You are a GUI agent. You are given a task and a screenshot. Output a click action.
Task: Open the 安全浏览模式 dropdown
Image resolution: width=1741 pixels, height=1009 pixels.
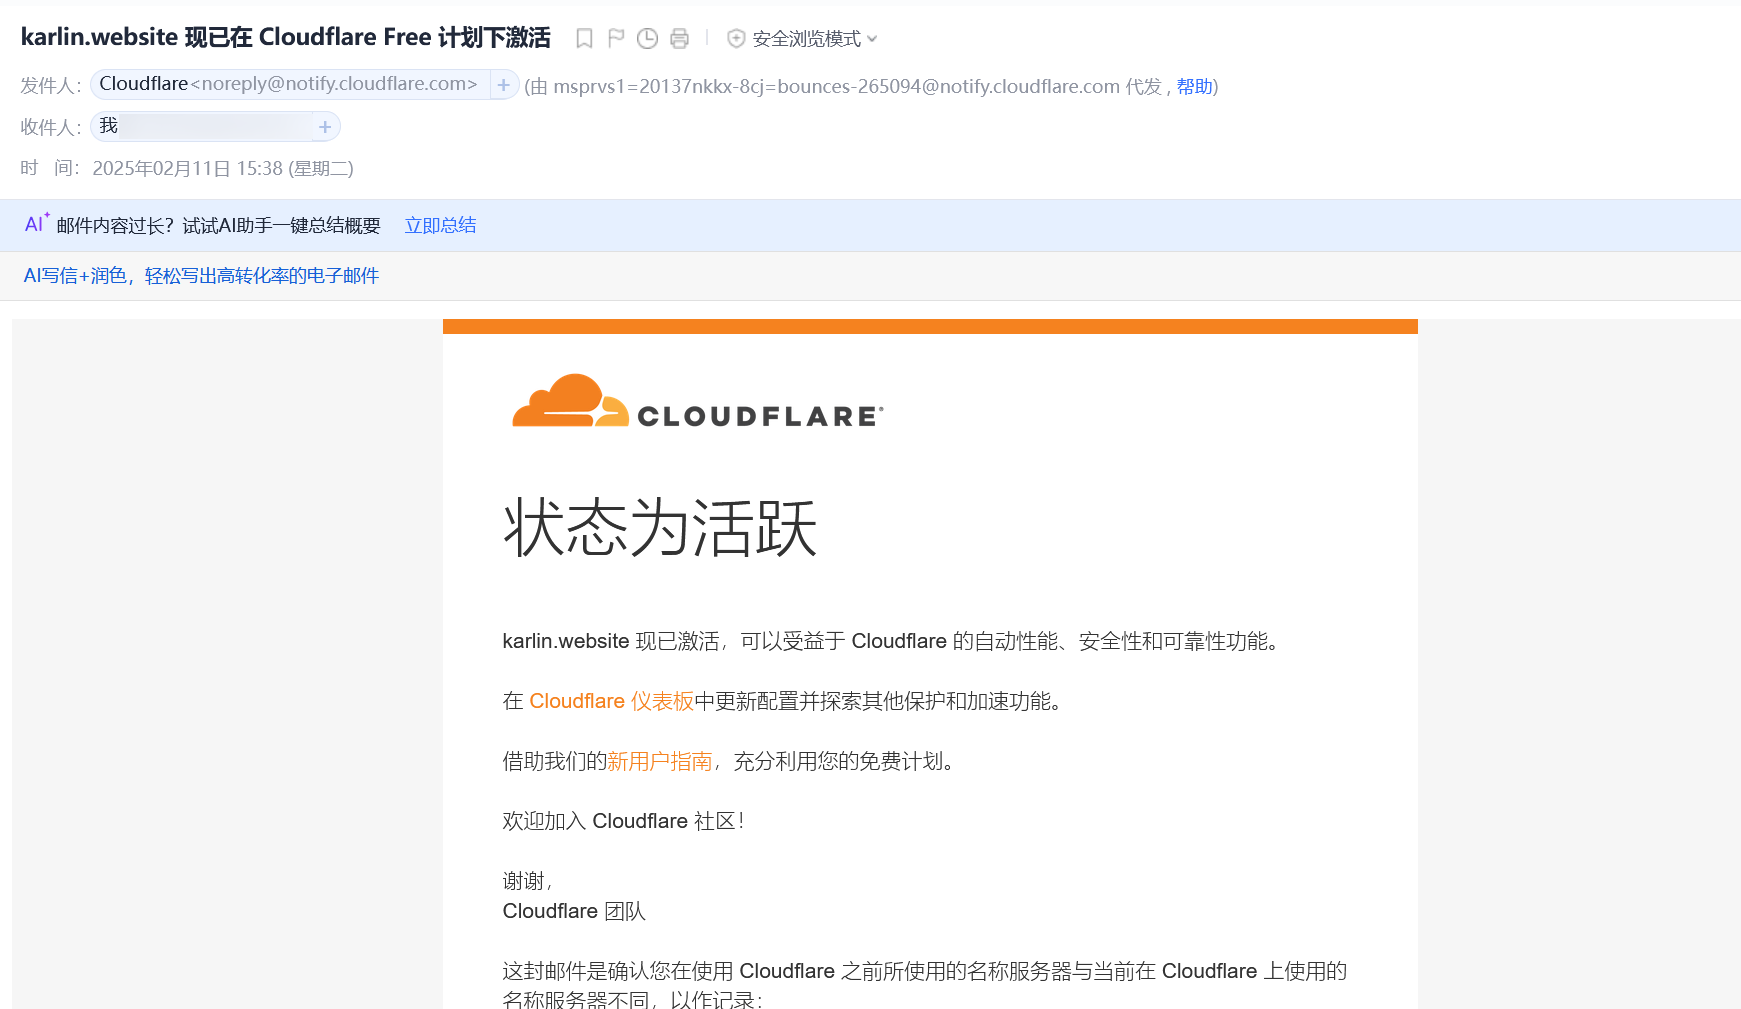[x=816, y=39]
